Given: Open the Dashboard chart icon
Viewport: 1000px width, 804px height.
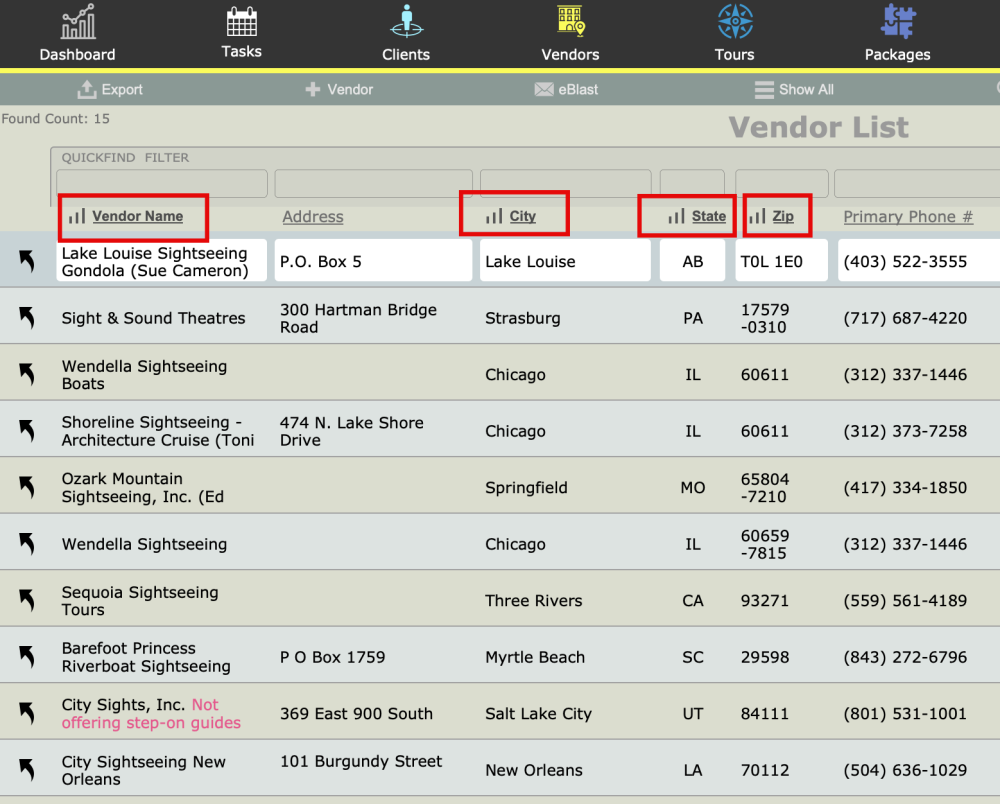Looking at the screenshot, I should [x=78, y=22].
